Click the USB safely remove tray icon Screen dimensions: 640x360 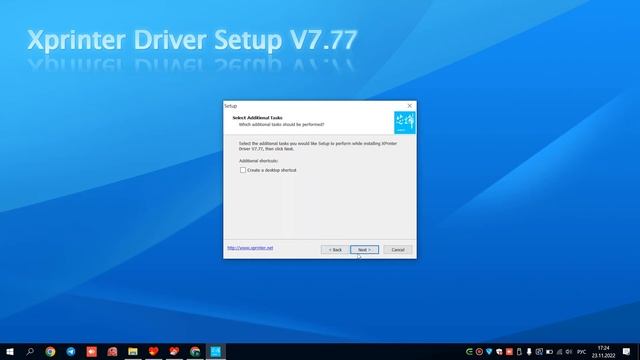click(519, 351)
